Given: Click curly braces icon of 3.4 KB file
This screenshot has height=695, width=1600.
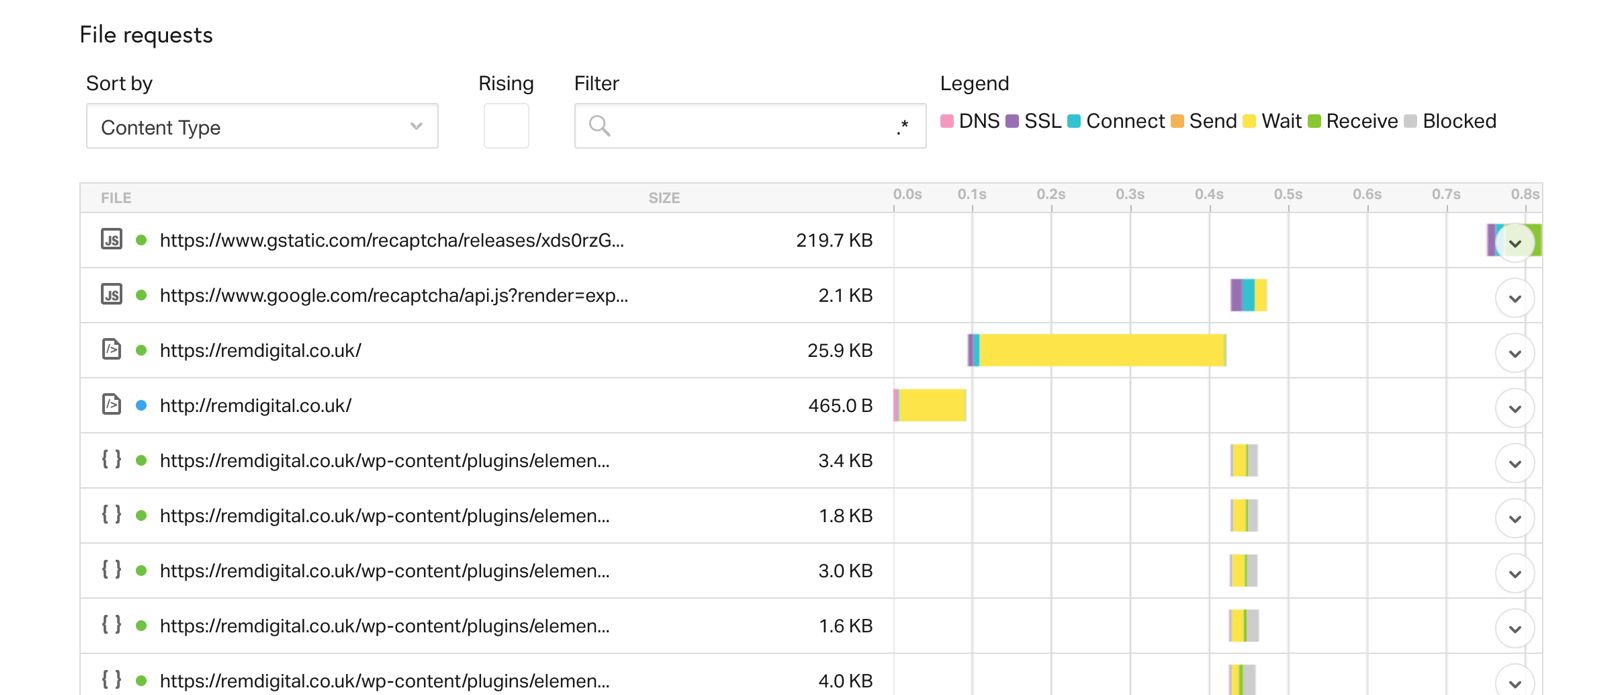Looking at the screenshot, I should point(111,459).
